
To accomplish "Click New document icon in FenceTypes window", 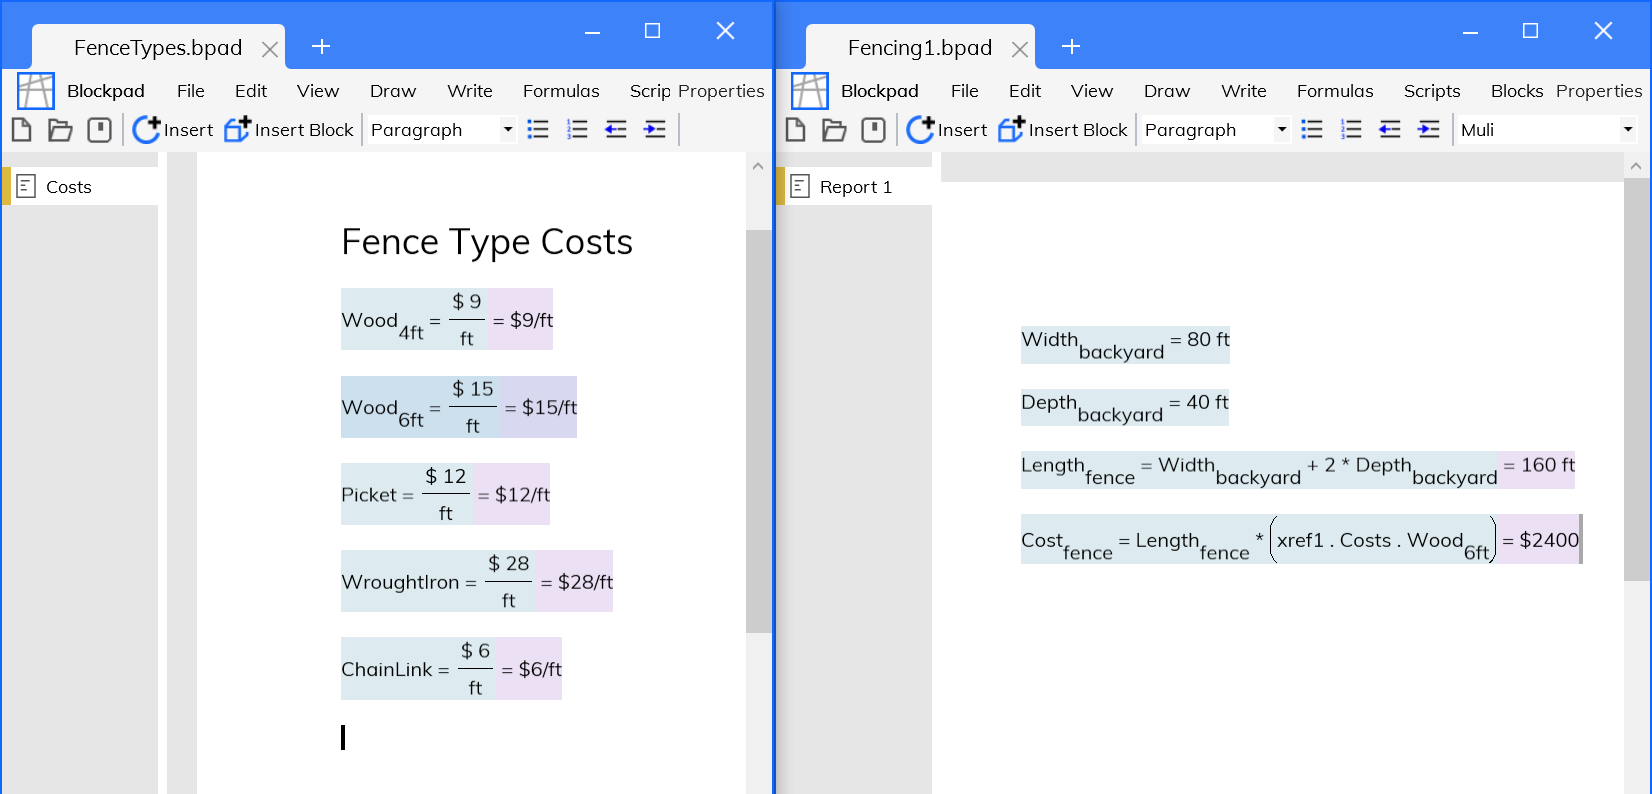I will point(21,130).
